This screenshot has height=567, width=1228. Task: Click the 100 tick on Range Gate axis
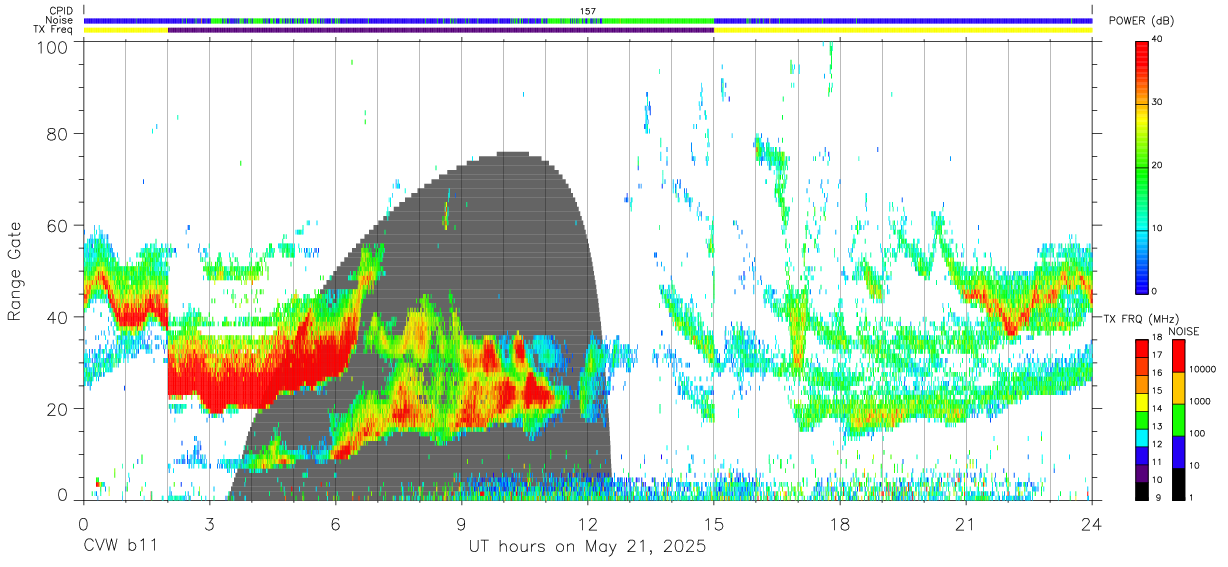[53, 47]
